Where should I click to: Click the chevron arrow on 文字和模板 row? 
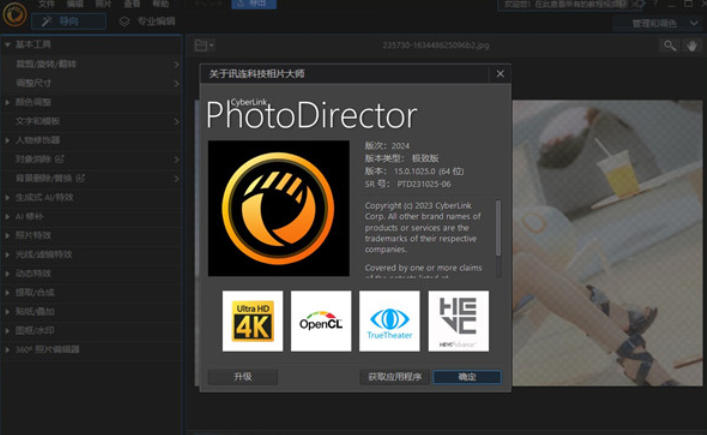[176, 122]
